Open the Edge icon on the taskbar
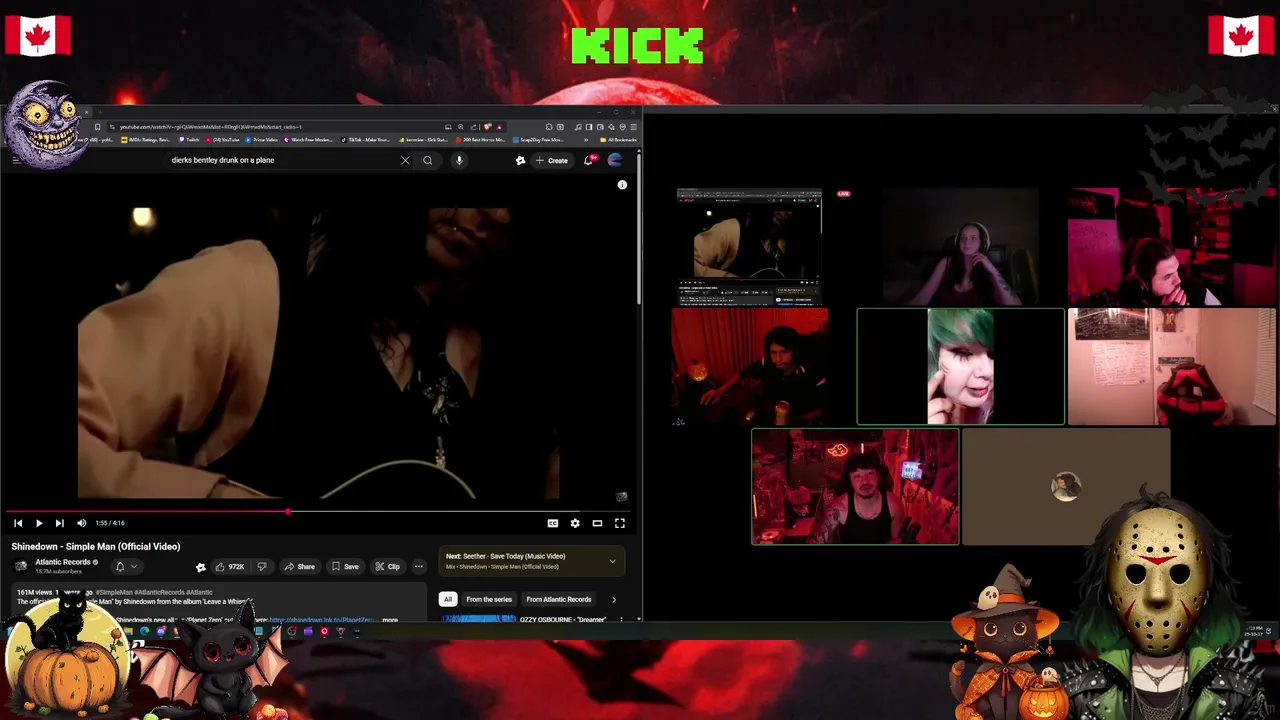 pos(144,631)
